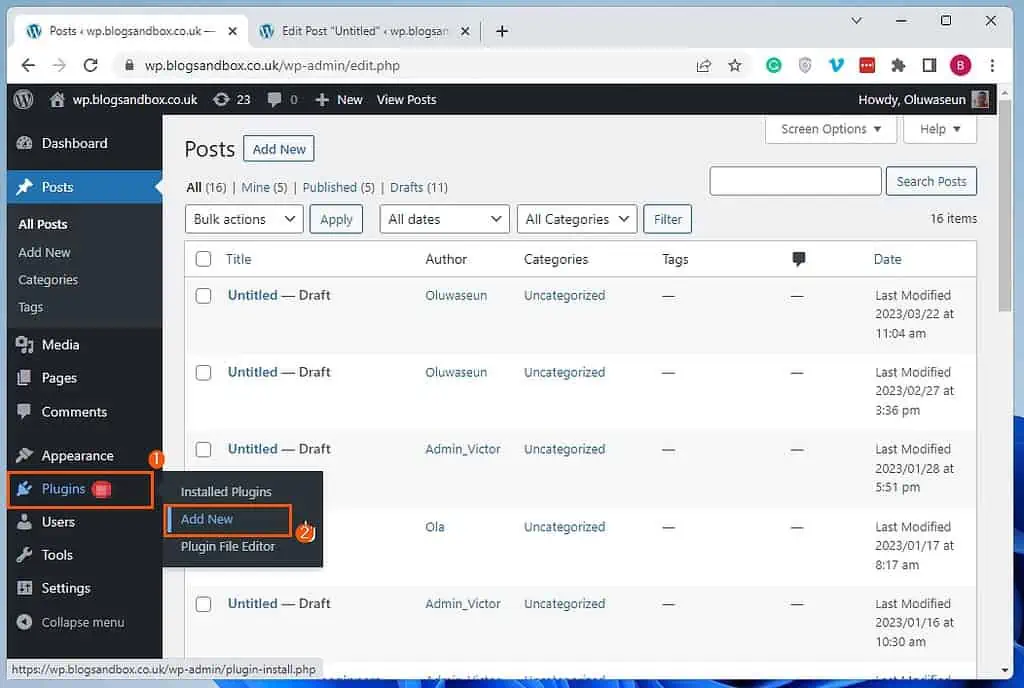Open the Bulk actions dropdown
The height and width of the screenshot is (688, 1024).
coord(243,219)
